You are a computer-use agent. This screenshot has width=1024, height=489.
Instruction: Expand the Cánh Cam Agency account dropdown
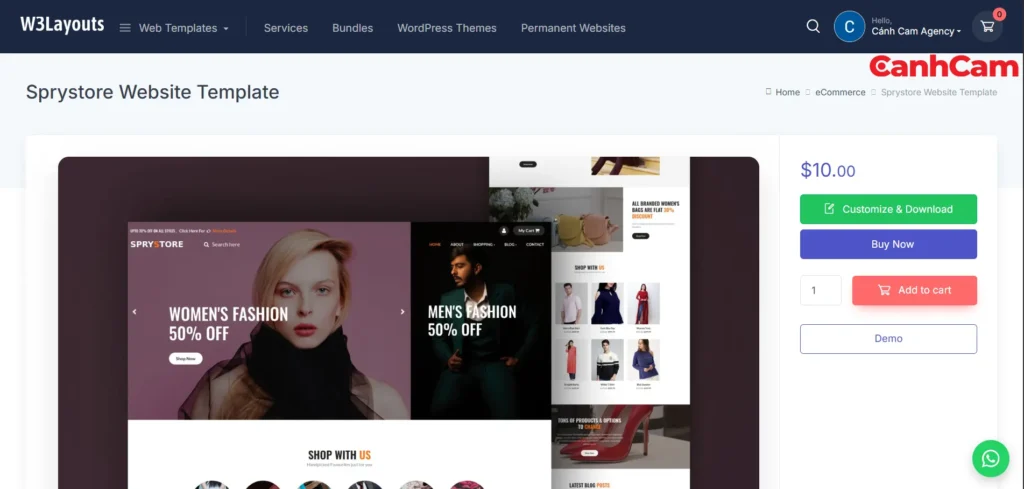[x=916, y=31]
